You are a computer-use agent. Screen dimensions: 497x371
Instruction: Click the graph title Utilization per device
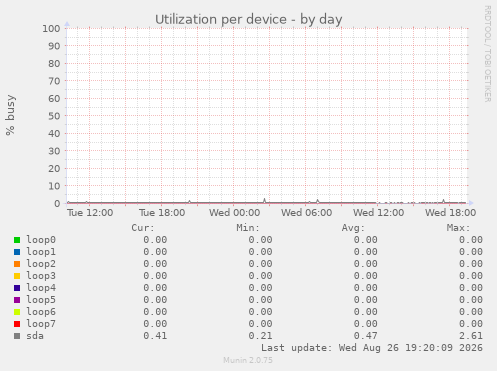(x=249, y=19)
